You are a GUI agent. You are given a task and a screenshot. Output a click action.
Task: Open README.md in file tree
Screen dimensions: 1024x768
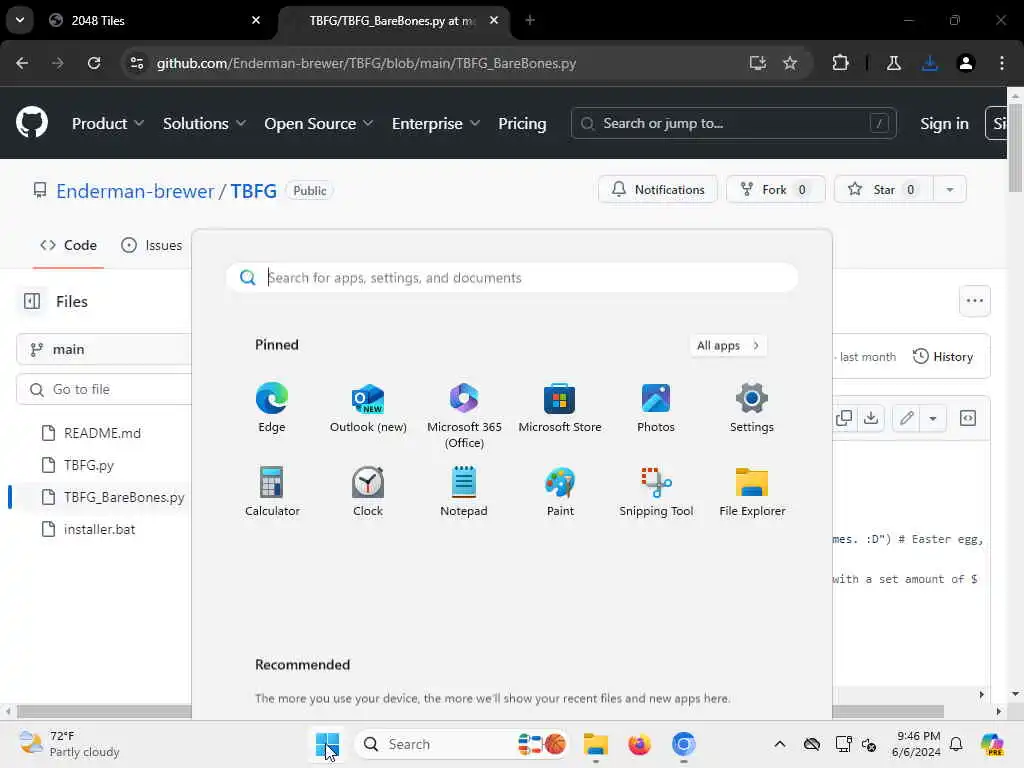(102, 433)
